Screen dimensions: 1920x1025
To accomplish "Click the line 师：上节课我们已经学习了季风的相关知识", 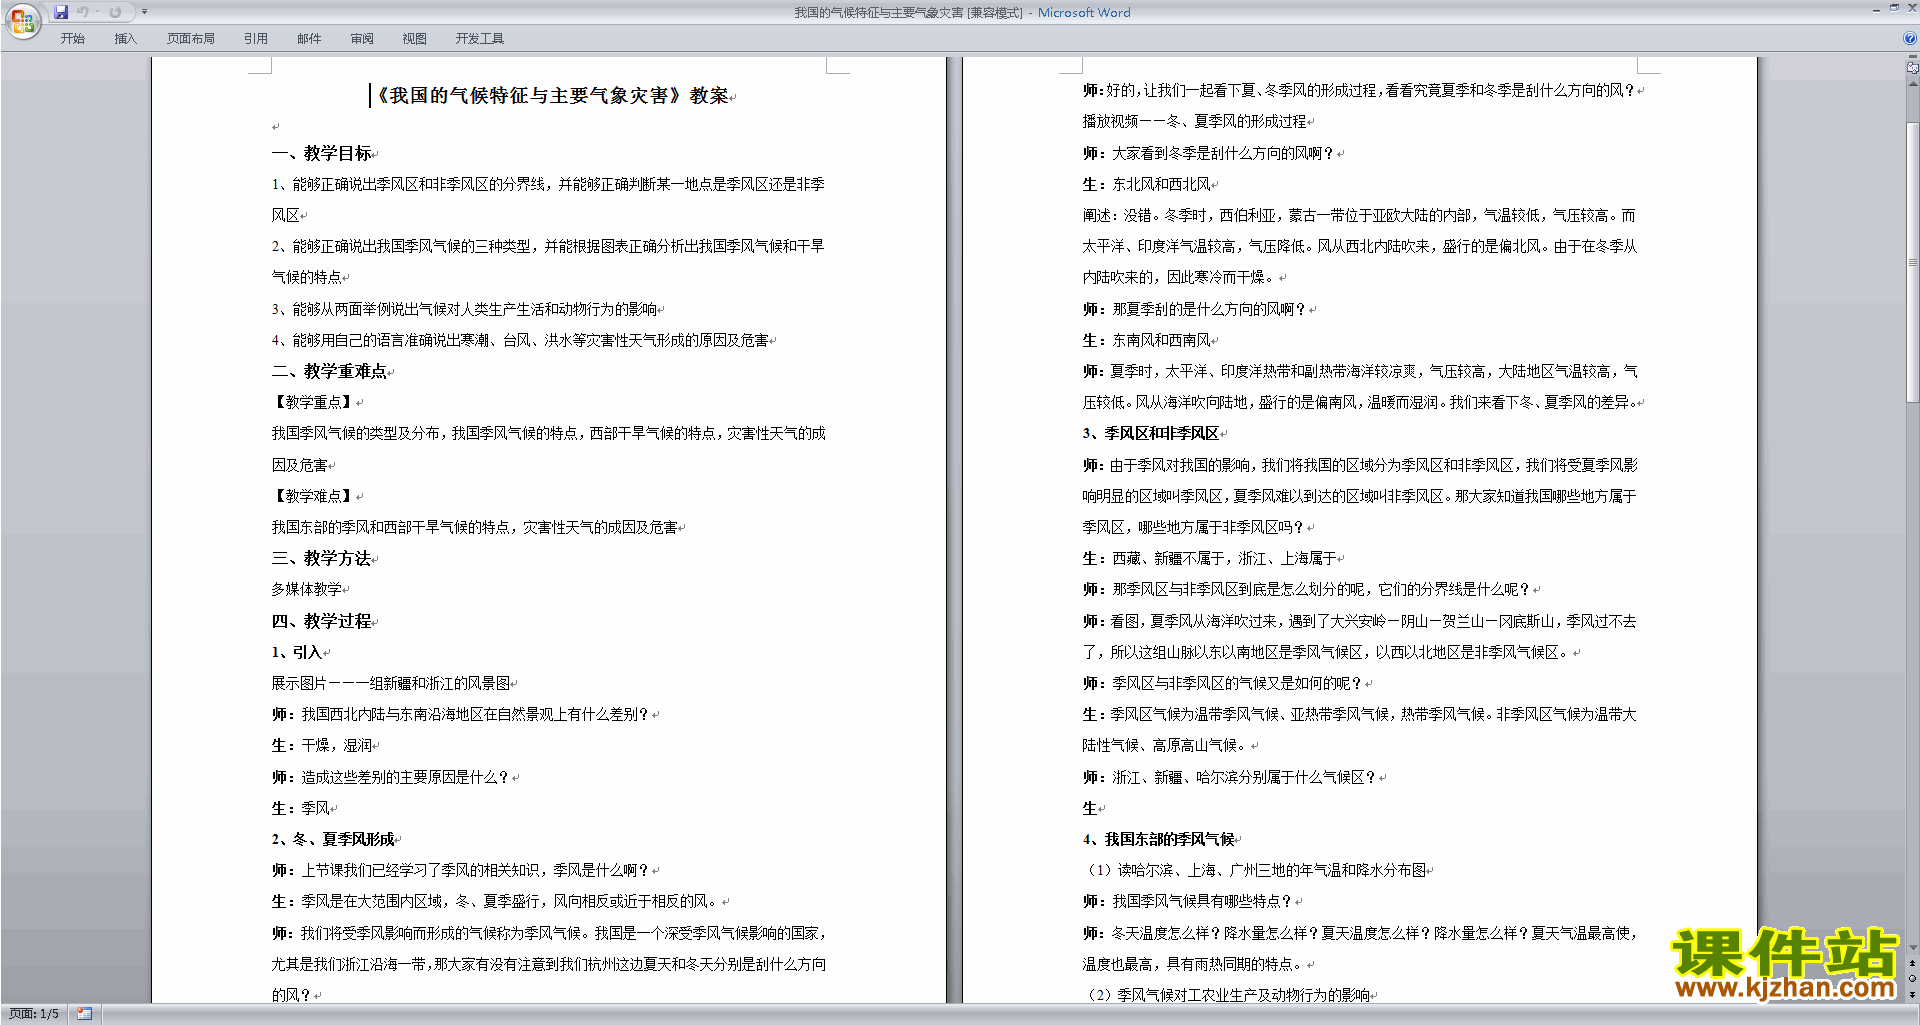I will tap(461, 870).
